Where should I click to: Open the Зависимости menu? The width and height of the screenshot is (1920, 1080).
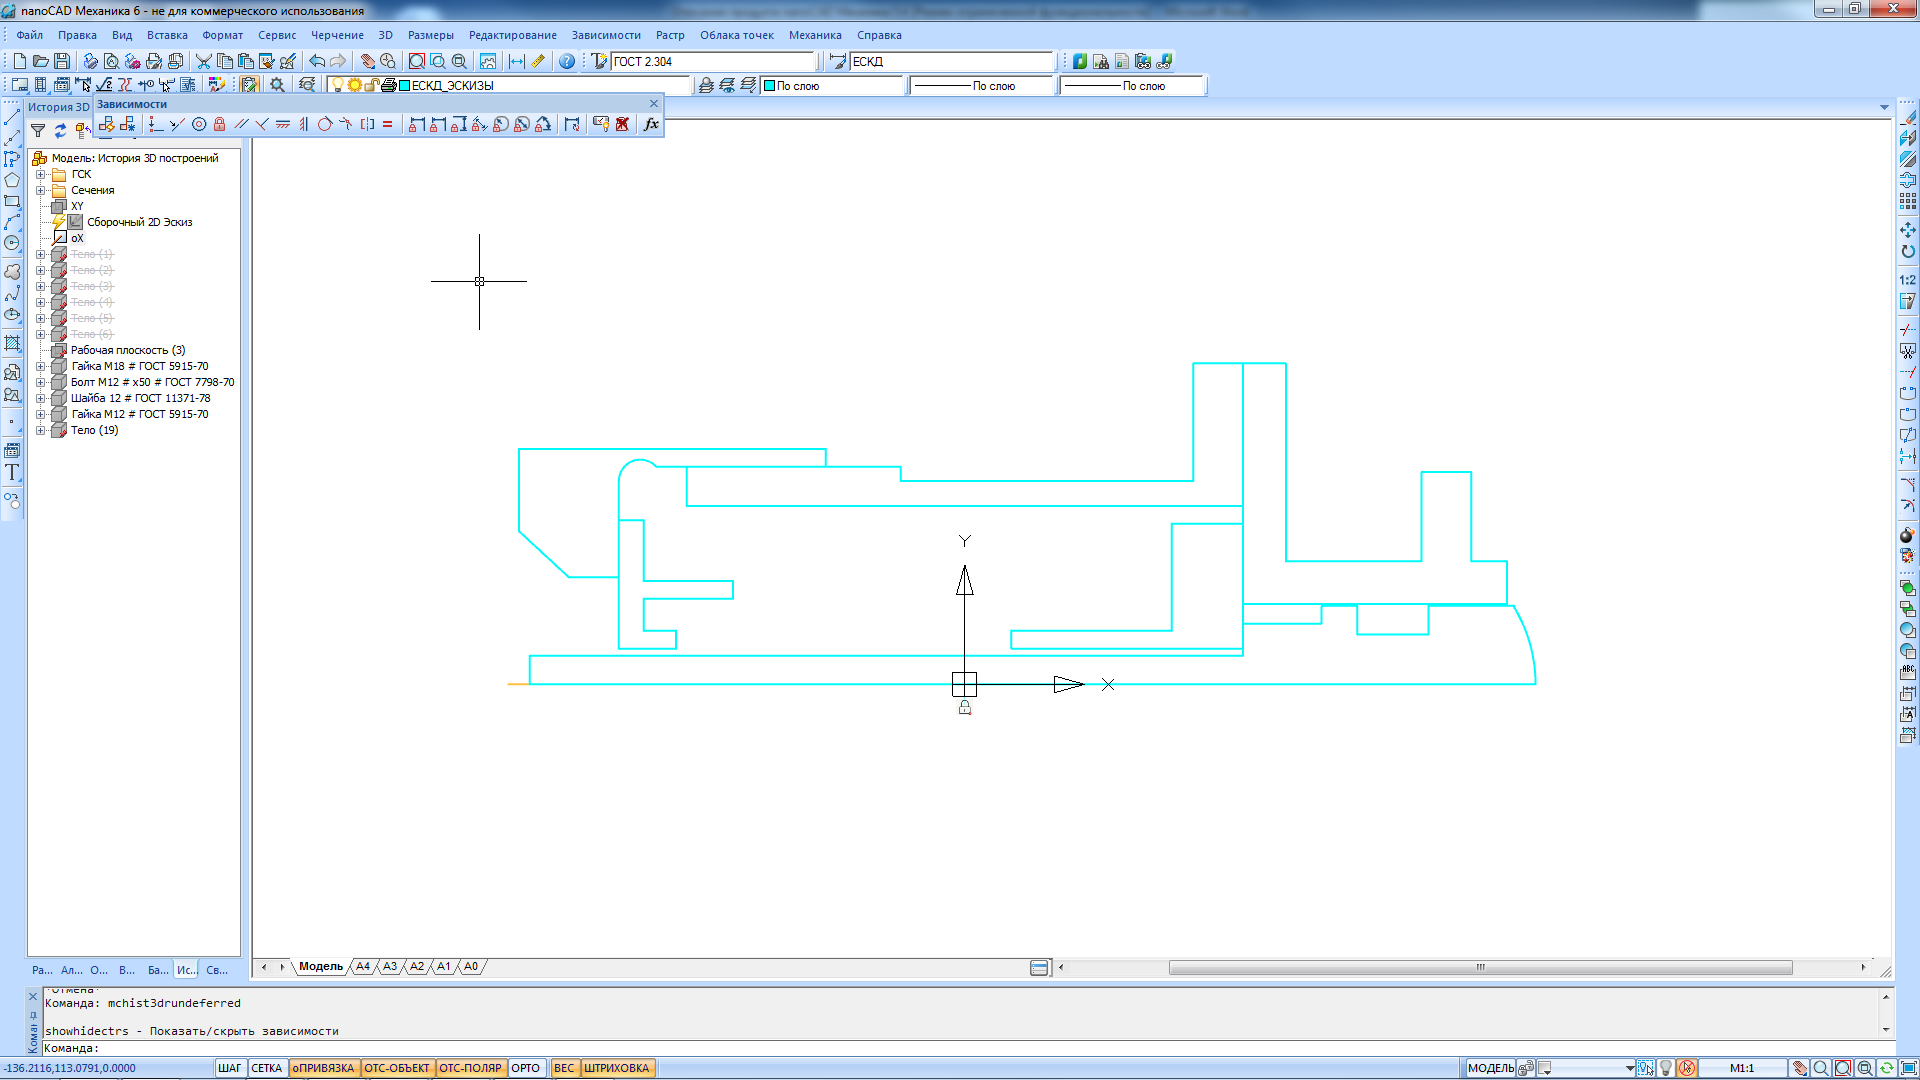tap(606, 35)
